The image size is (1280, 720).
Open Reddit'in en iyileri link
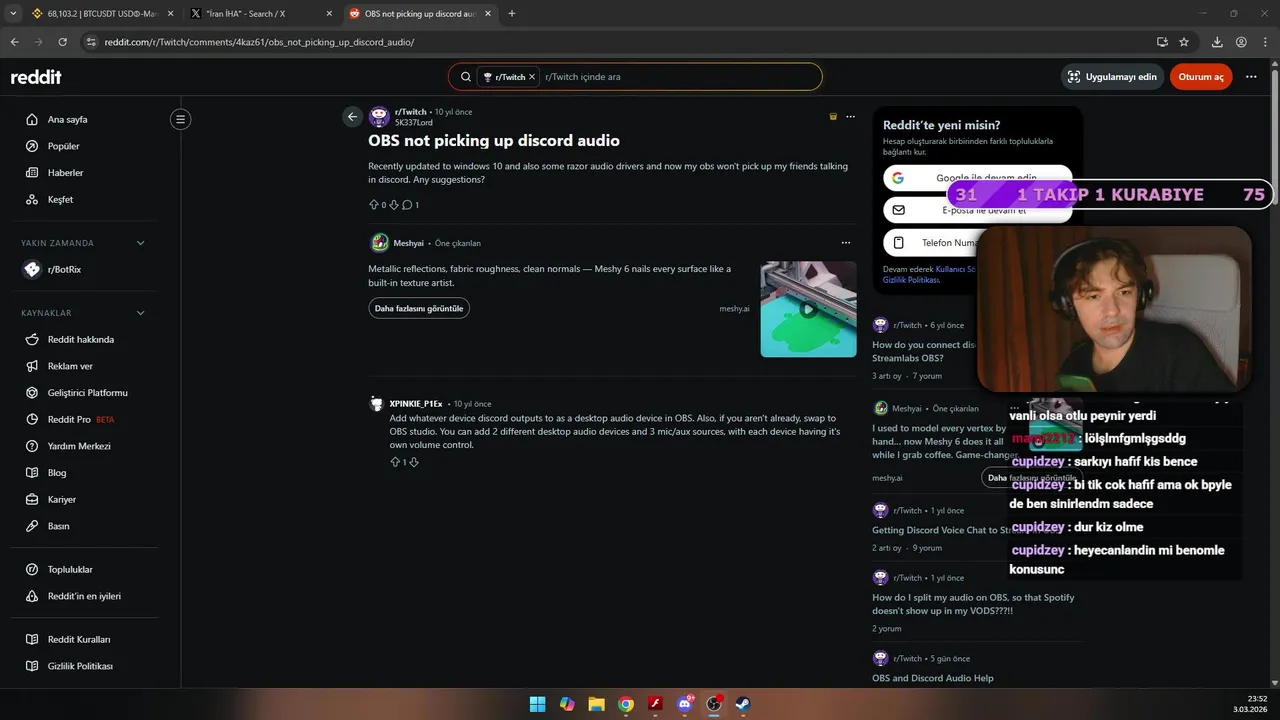(84, 596)
